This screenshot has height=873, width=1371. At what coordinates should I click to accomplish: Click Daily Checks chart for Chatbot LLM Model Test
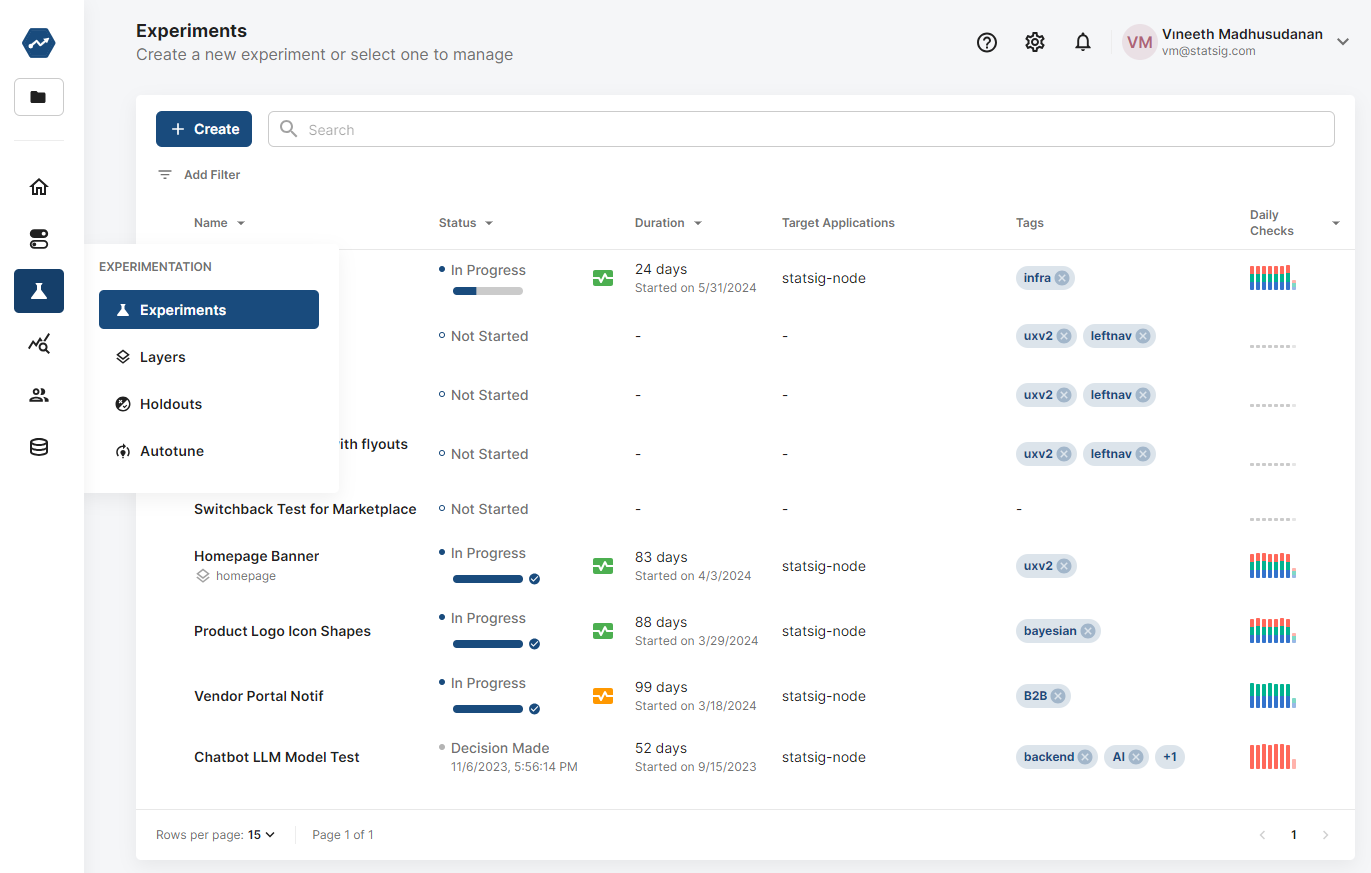coord(1273,757)
